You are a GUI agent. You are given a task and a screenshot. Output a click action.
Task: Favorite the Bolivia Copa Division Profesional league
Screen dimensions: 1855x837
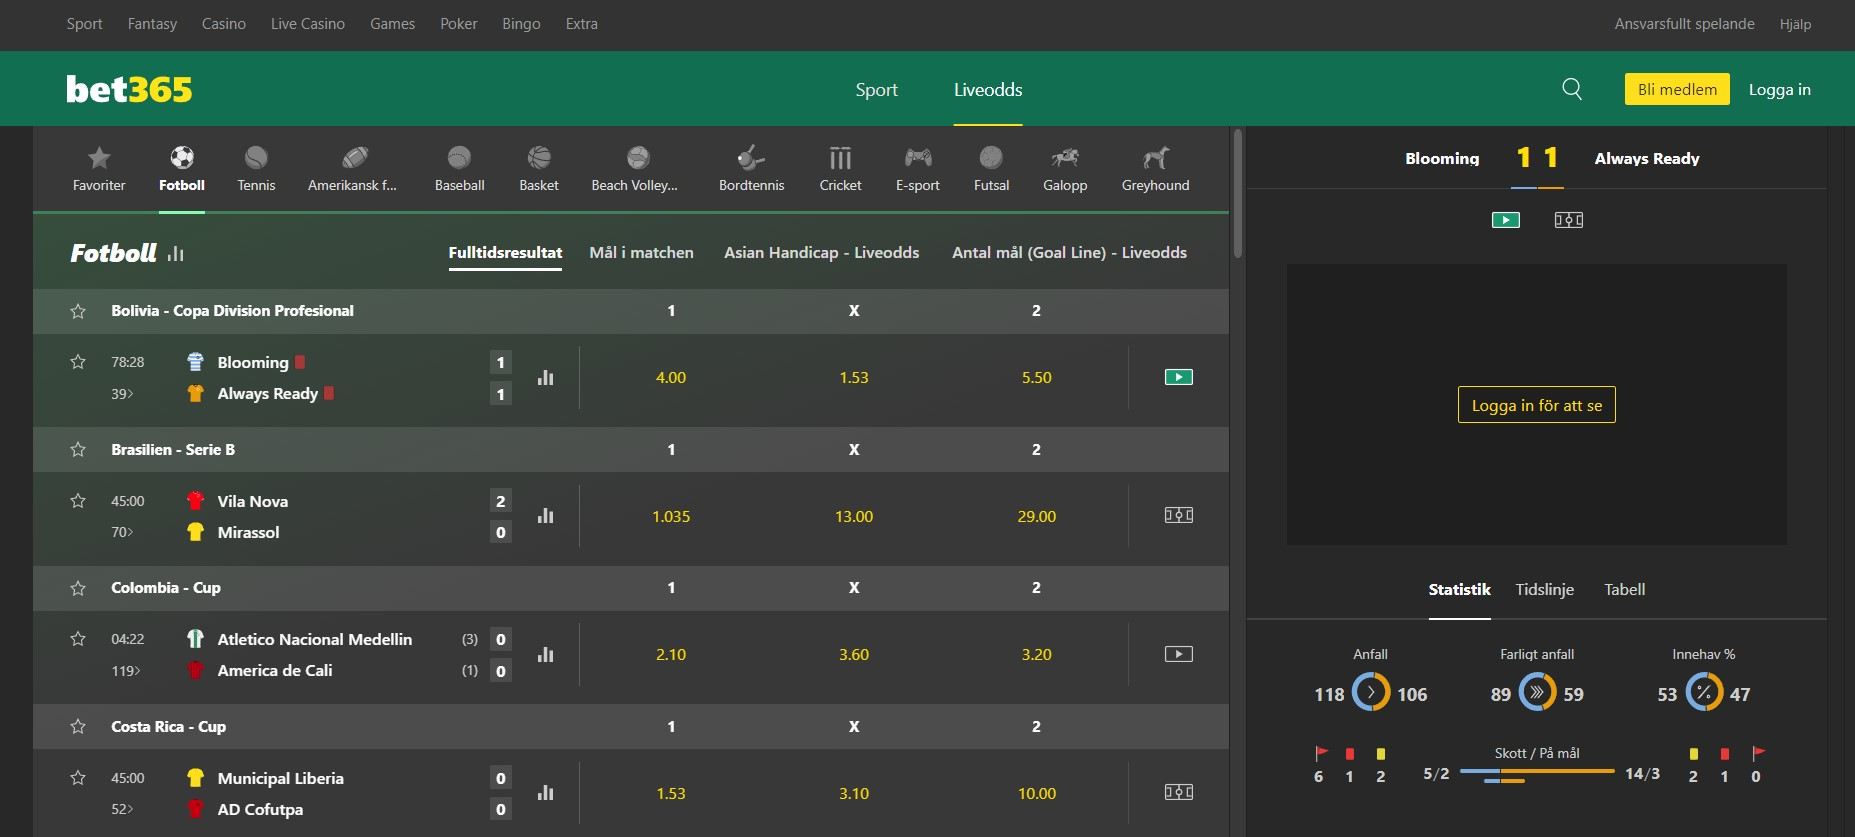click(x=78, y=311)
